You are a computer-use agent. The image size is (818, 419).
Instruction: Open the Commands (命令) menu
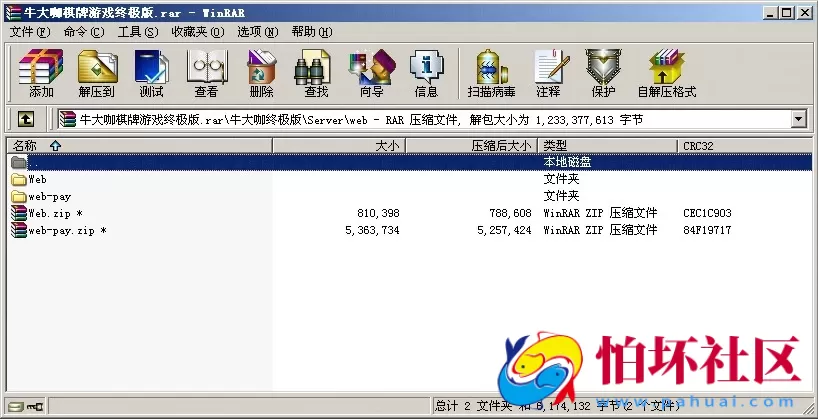coord(84,32)
